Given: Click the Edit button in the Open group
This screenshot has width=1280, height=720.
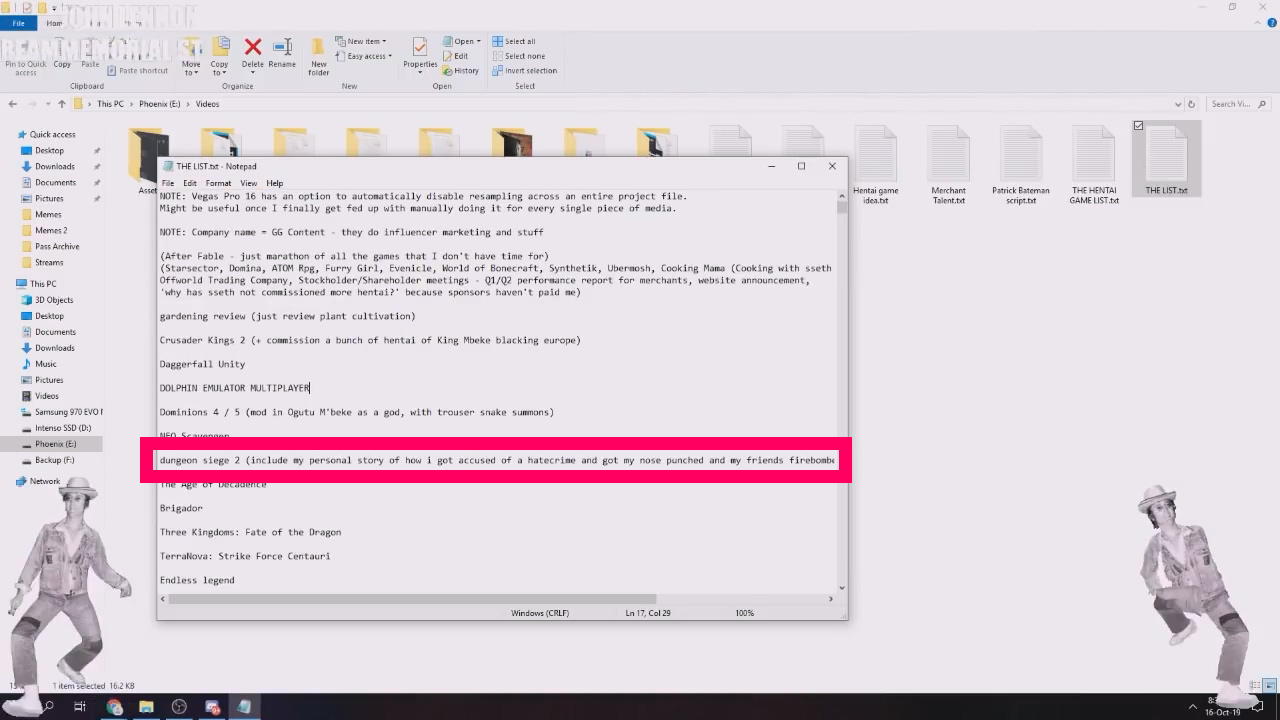Looking at the screenshot, I should pyautogui.click(x=455, y=56).
